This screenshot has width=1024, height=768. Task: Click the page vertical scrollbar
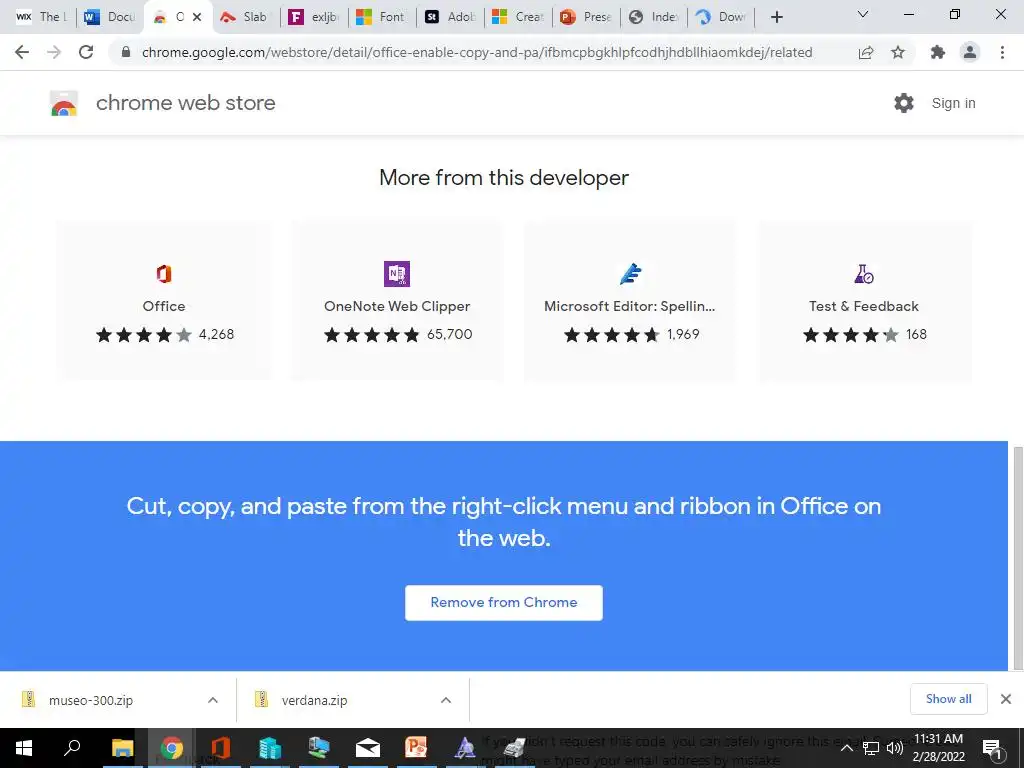pyautogui.click(x=1018, y=558)
